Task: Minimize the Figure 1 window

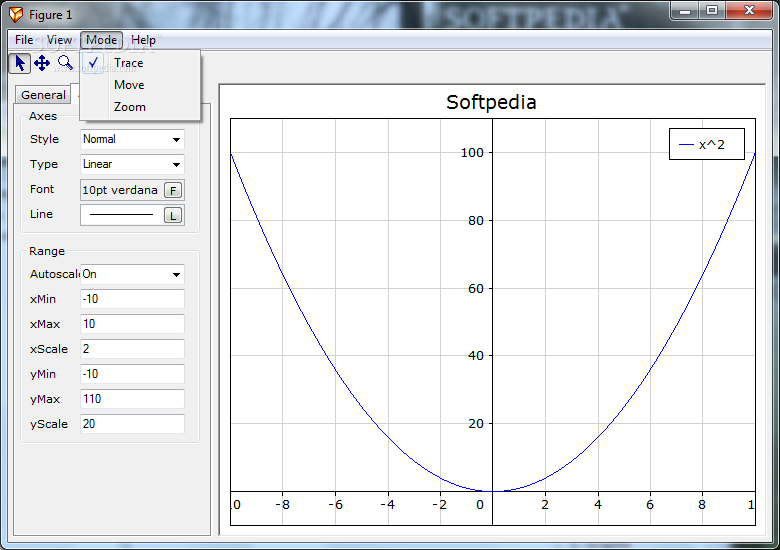Action: pyautogui.click(x=685, y=10)
